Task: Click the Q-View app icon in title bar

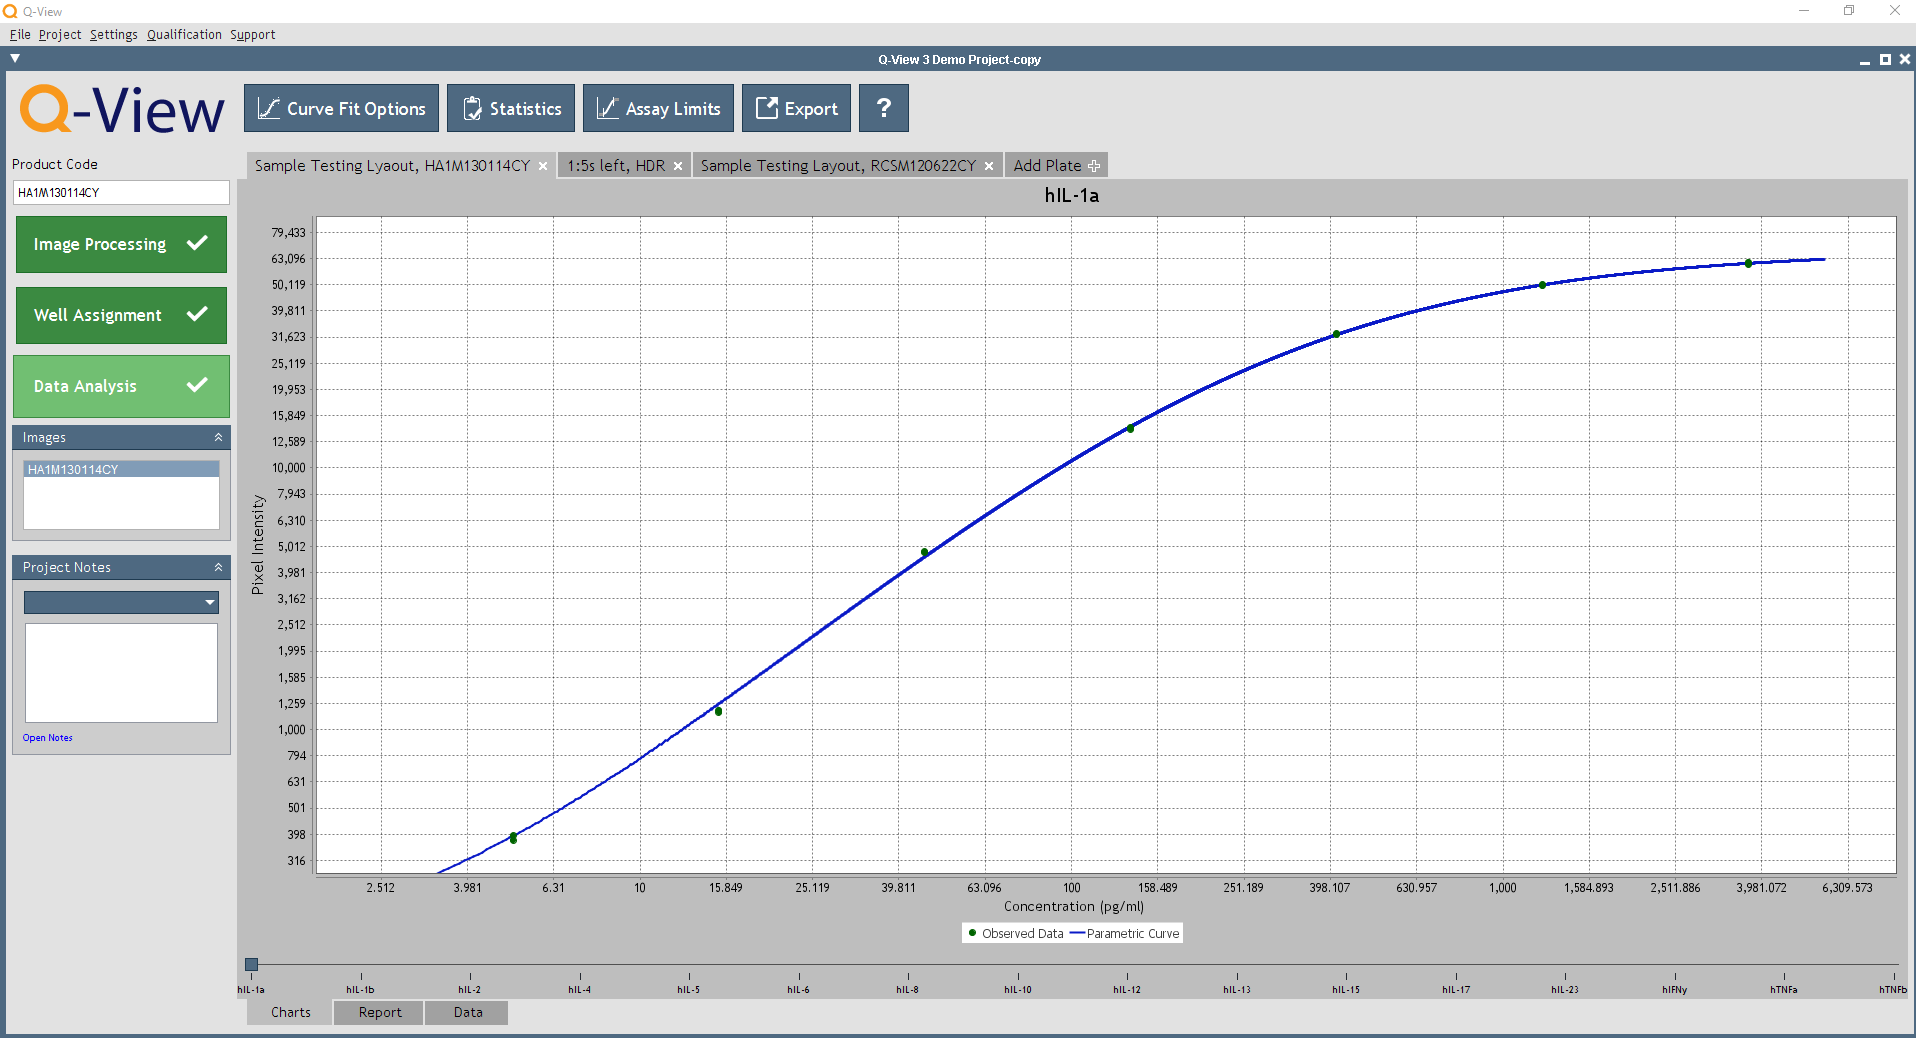Action: coord(10,11)
